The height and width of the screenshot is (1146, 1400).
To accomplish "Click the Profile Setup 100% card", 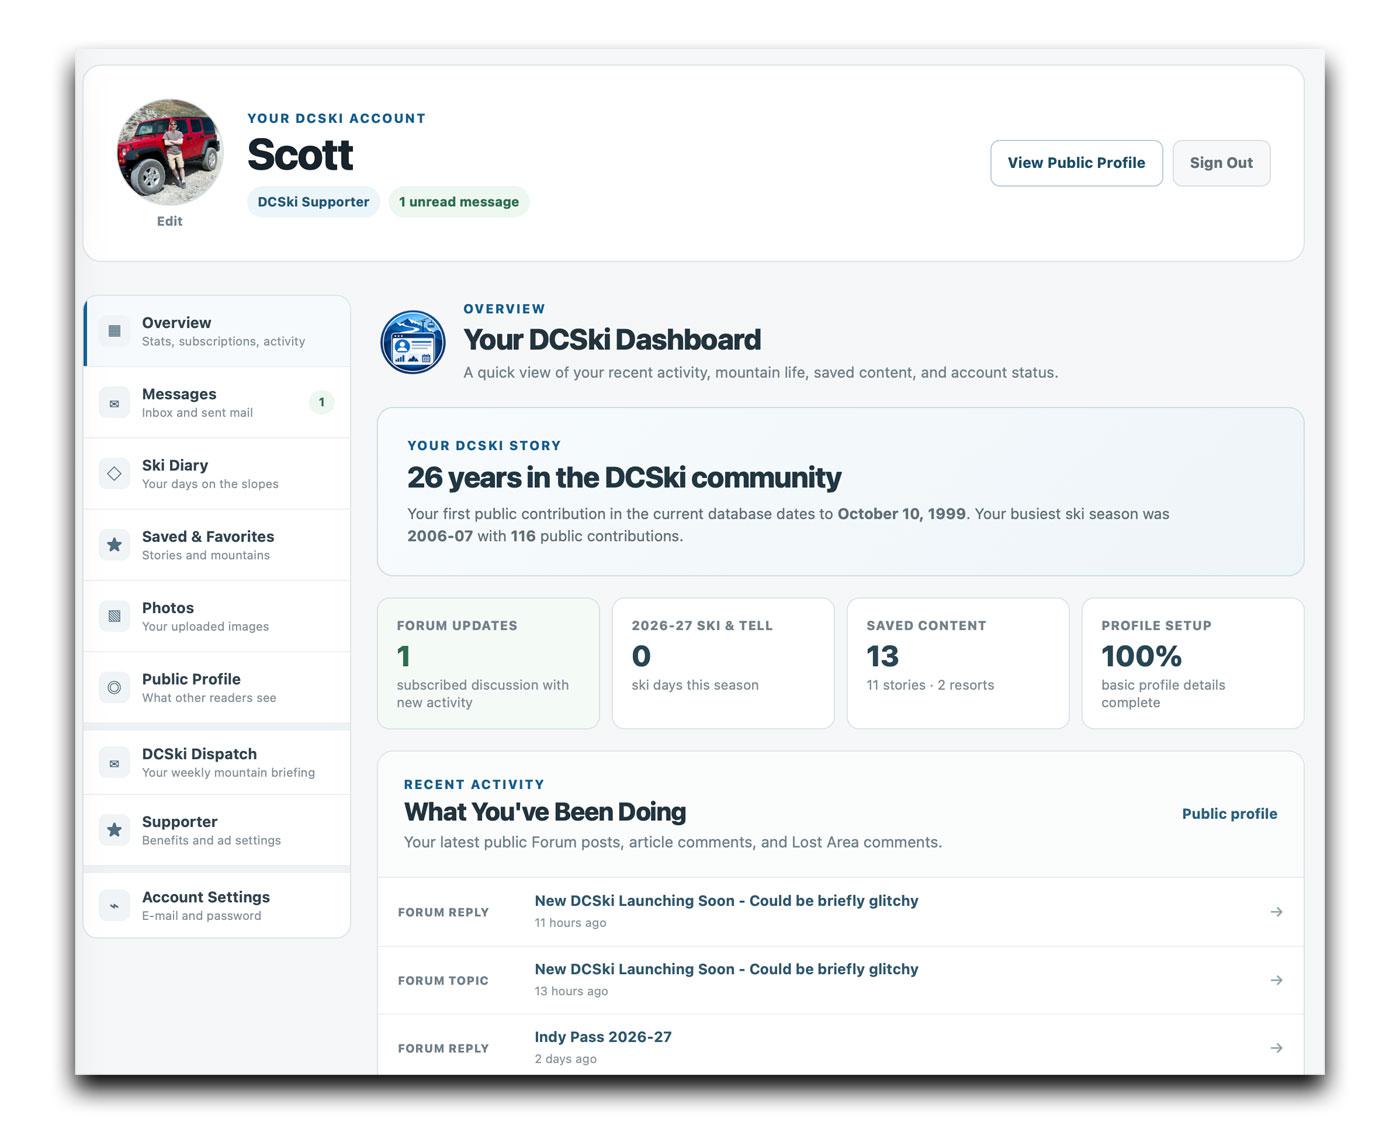I will coord(1193,663).
